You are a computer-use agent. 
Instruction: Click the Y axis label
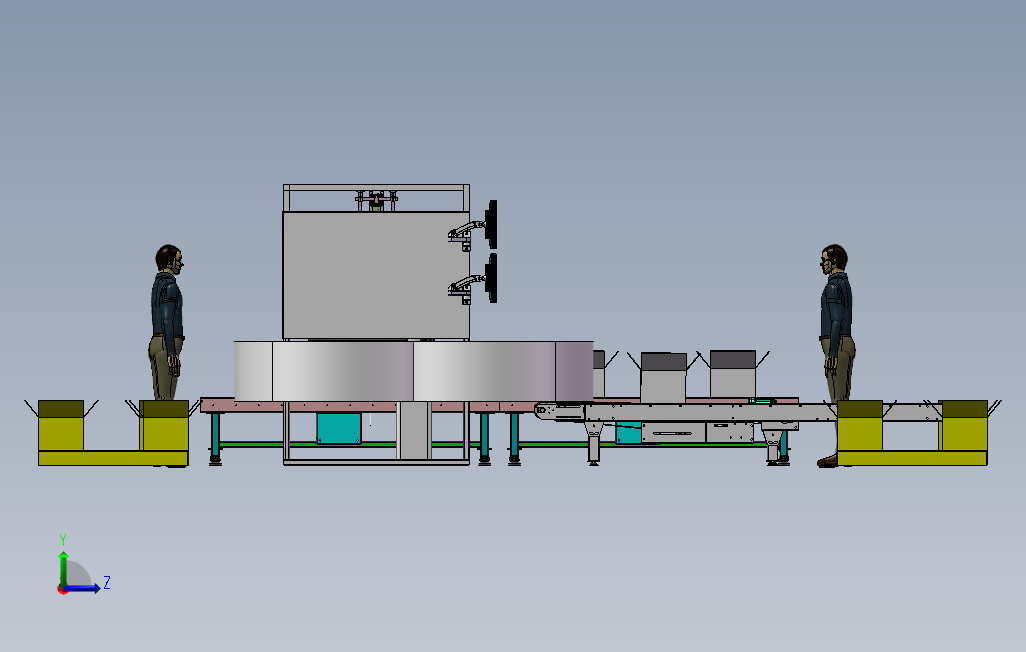[63, 540]
